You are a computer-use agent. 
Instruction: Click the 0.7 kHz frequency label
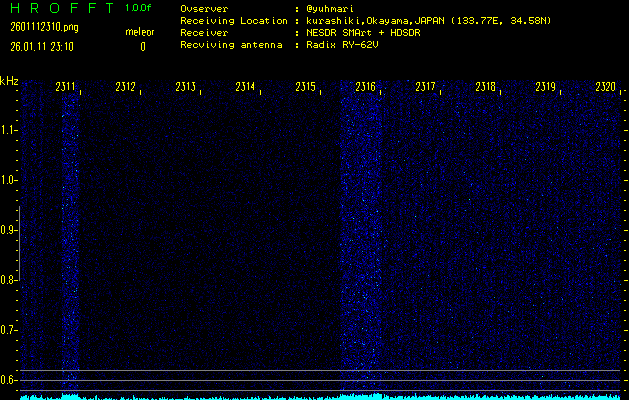pyautogui.click(x=9, y=330)
